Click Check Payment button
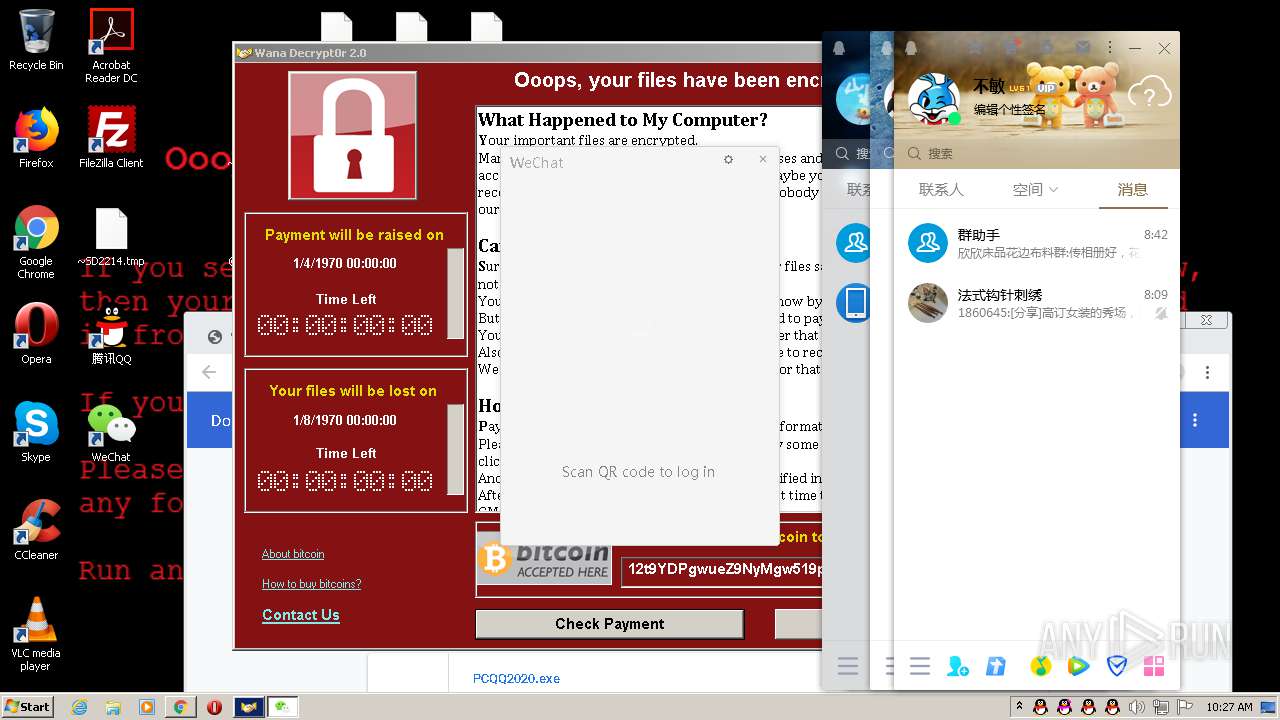The width and height of the screenshot is (1280, 720). click(x=610, y=624)
